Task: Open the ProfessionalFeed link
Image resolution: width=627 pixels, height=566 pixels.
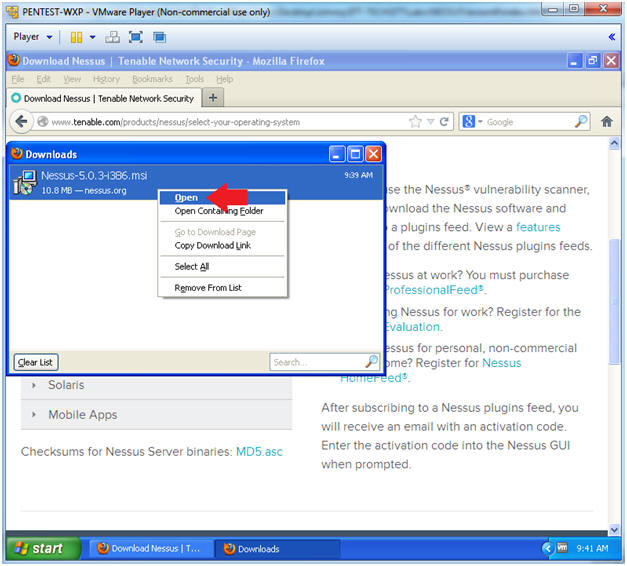Action: point(433,290)
